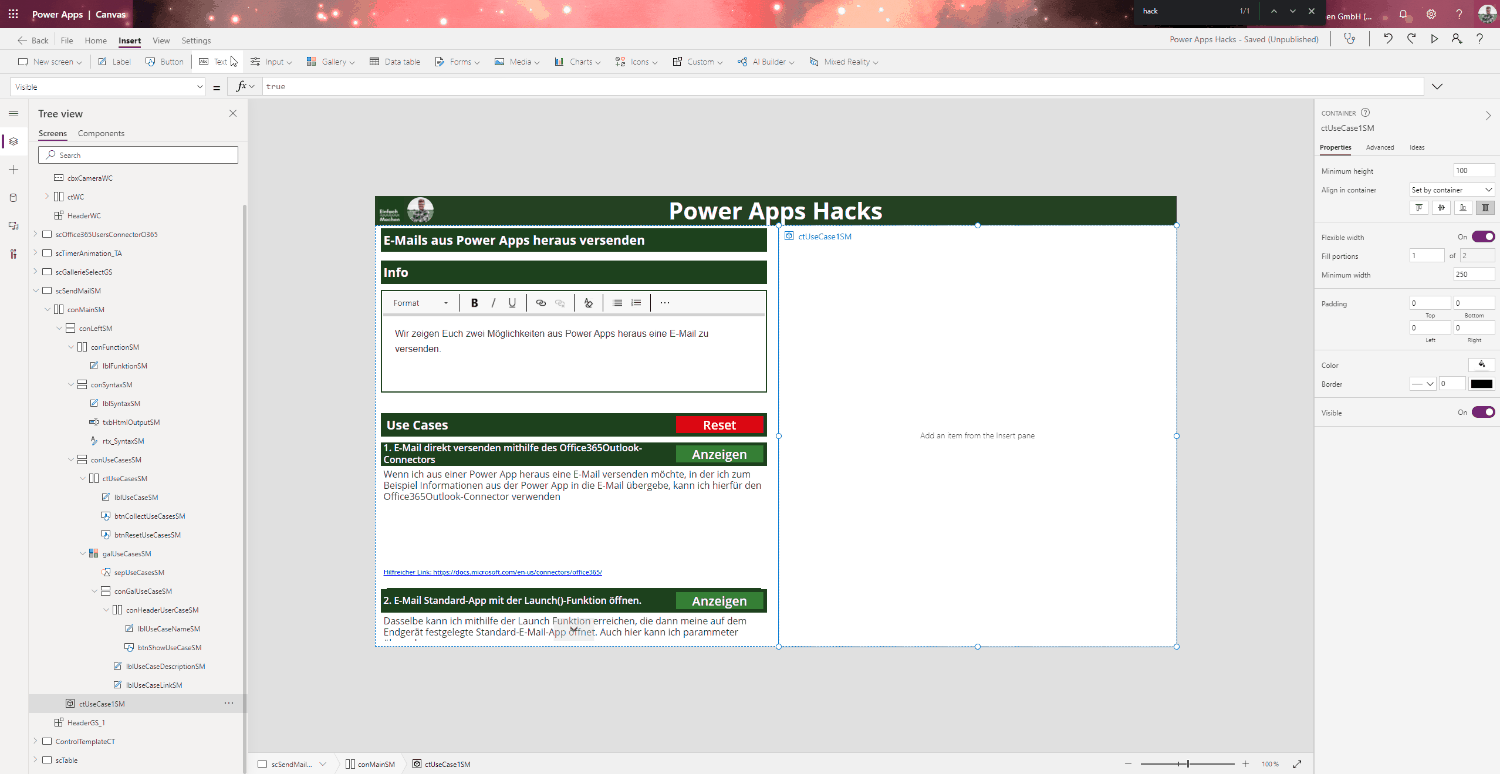Open the container help question mark icon
Screen dimensions: 1500x774
pyautogui.click(x=1366, y=113)
